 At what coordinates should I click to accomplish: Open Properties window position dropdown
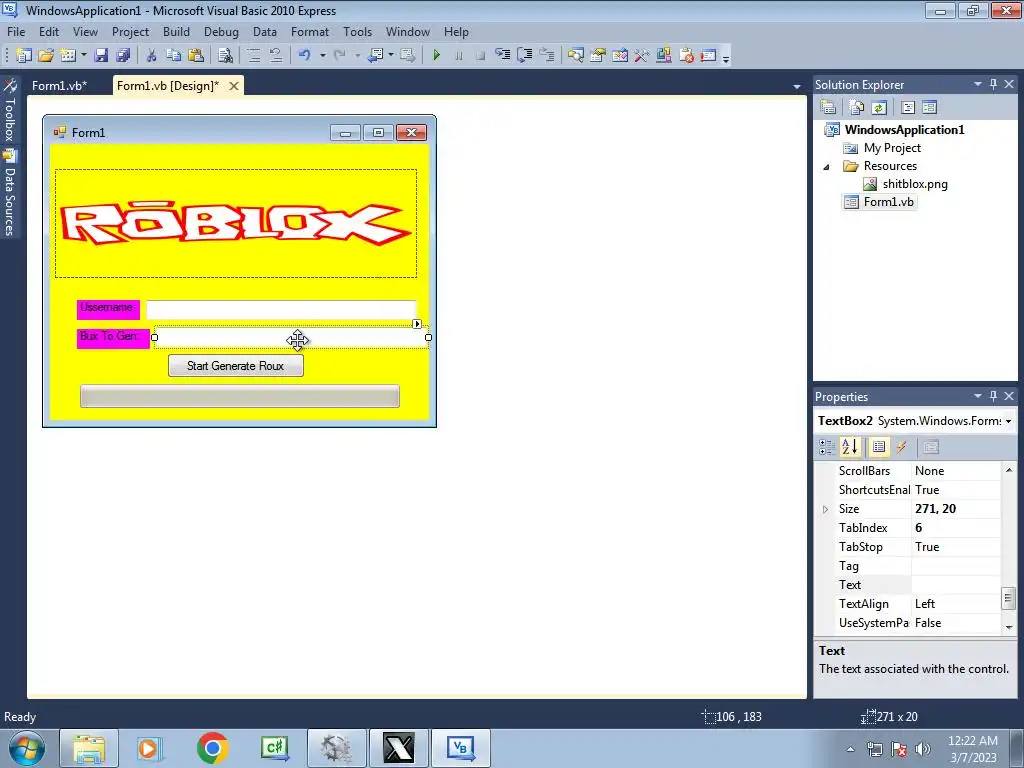[x=978, y=396]
